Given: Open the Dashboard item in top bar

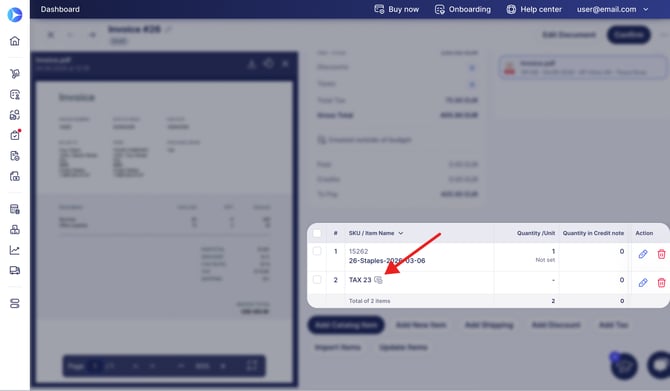Looking at the screenshot, I should (x=60, y=9).
